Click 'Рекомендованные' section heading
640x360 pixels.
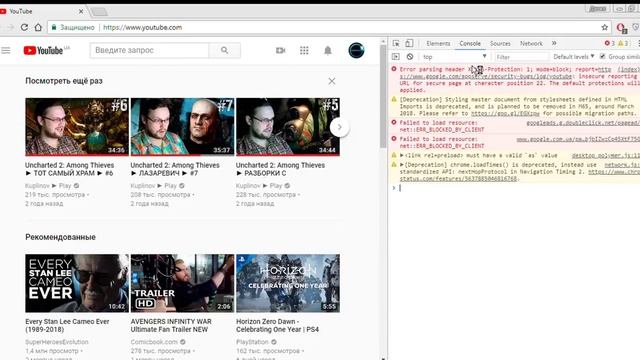(x=60, y=237)
